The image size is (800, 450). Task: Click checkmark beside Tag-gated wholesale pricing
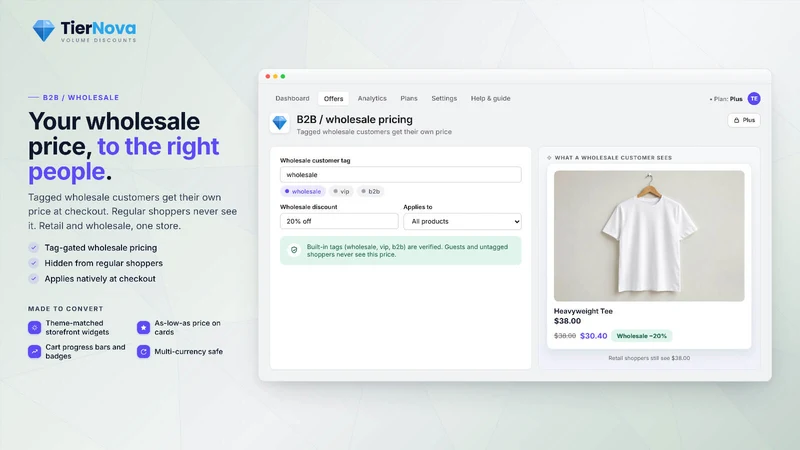(x=34, y=247)
